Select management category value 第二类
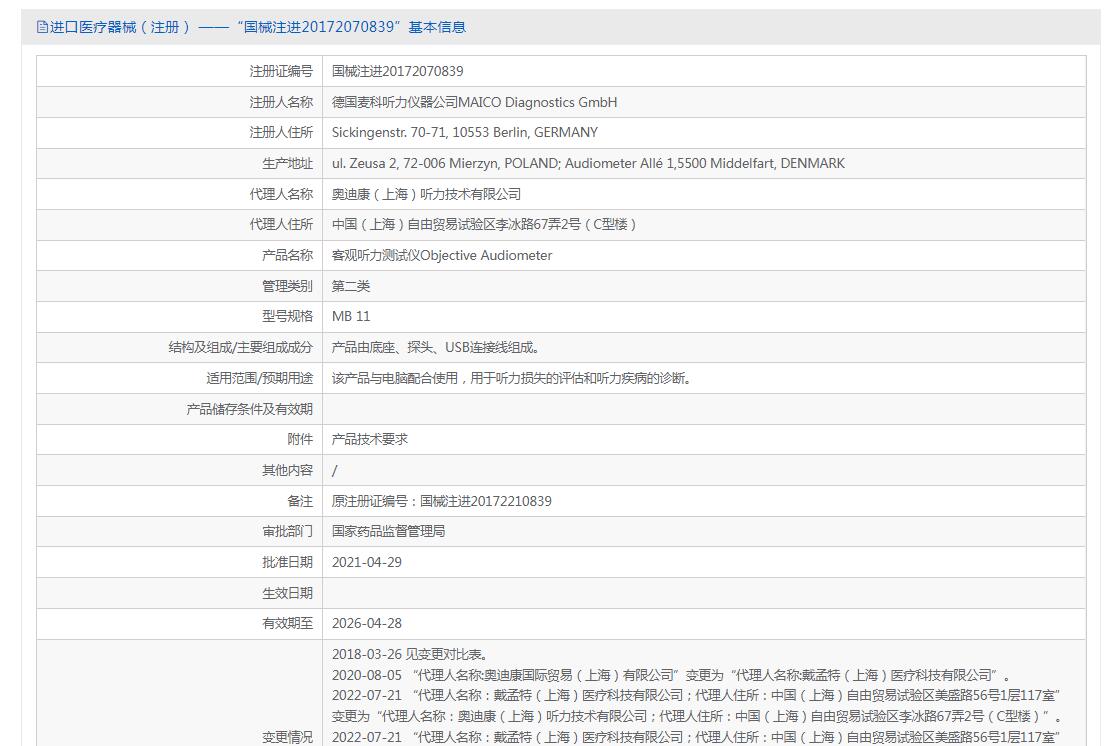The image size is (1115, 746). [x=351, y=286]
